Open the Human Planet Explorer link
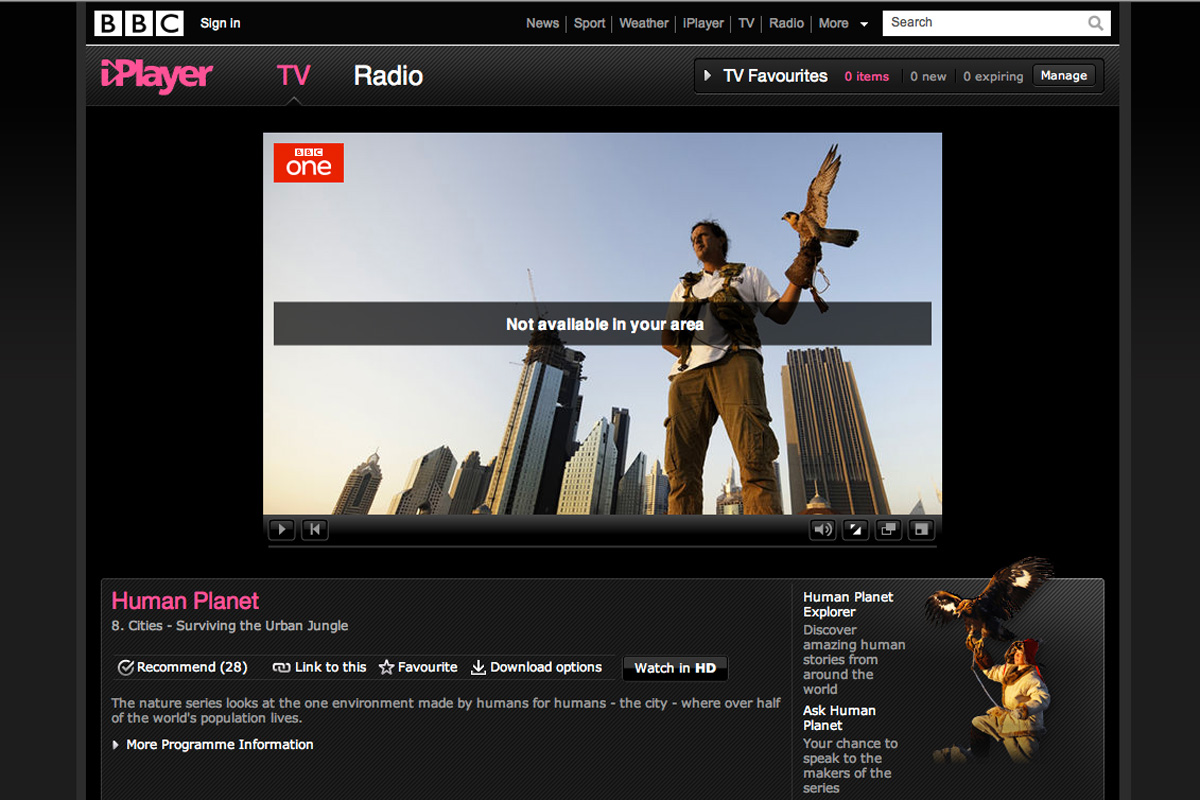Image resolution: width=1200 pixels, height=800 pixels. point(847,604)
